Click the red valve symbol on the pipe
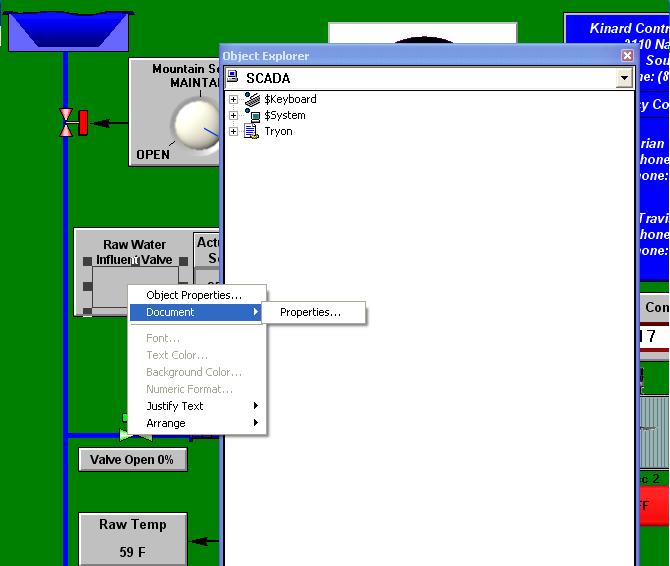 click(x=73, y=123)
